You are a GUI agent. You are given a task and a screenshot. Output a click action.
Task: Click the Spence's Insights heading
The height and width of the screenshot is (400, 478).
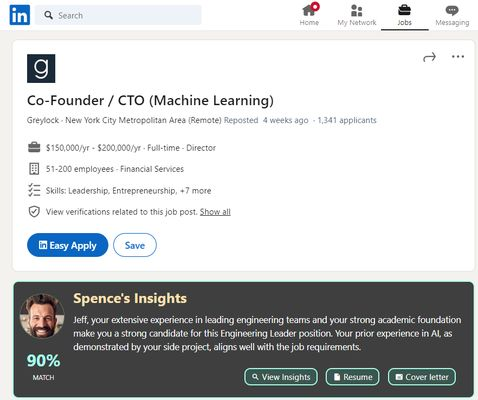pyautogui.click(x=130, y=298)
